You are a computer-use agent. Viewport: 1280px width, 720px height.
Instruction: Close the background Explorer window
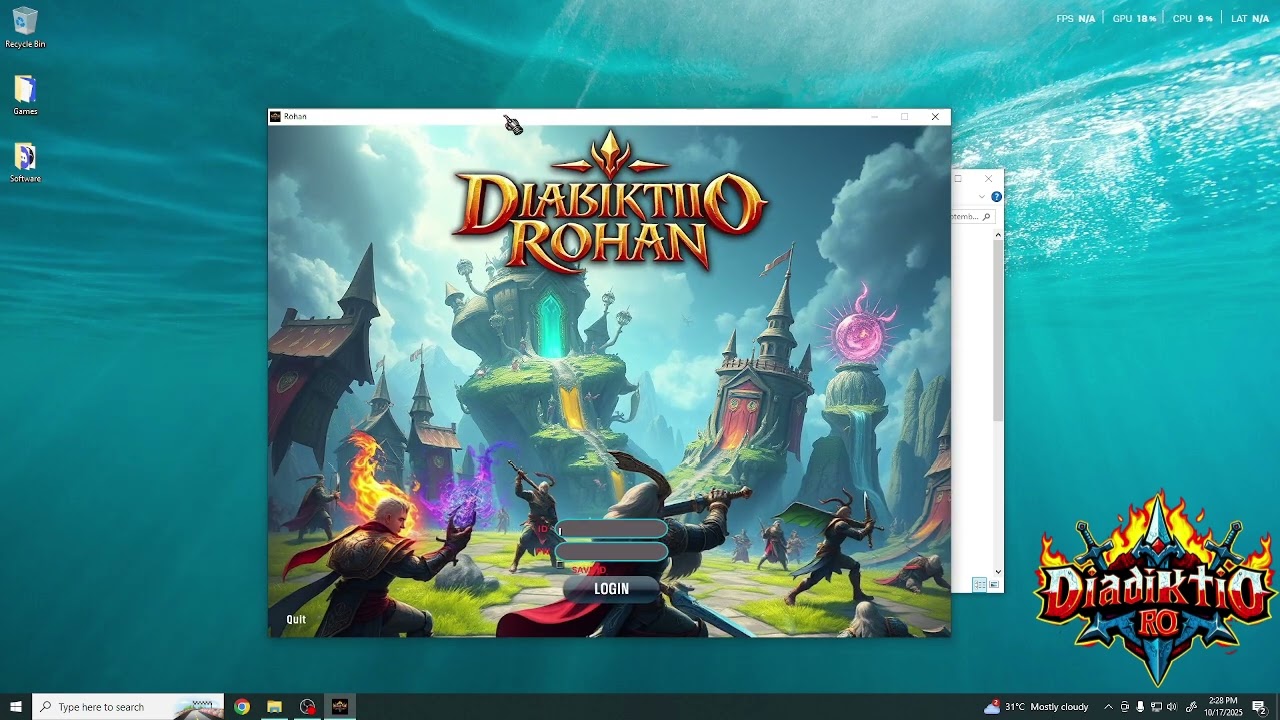pyautogui.click(x=988, y=179)
